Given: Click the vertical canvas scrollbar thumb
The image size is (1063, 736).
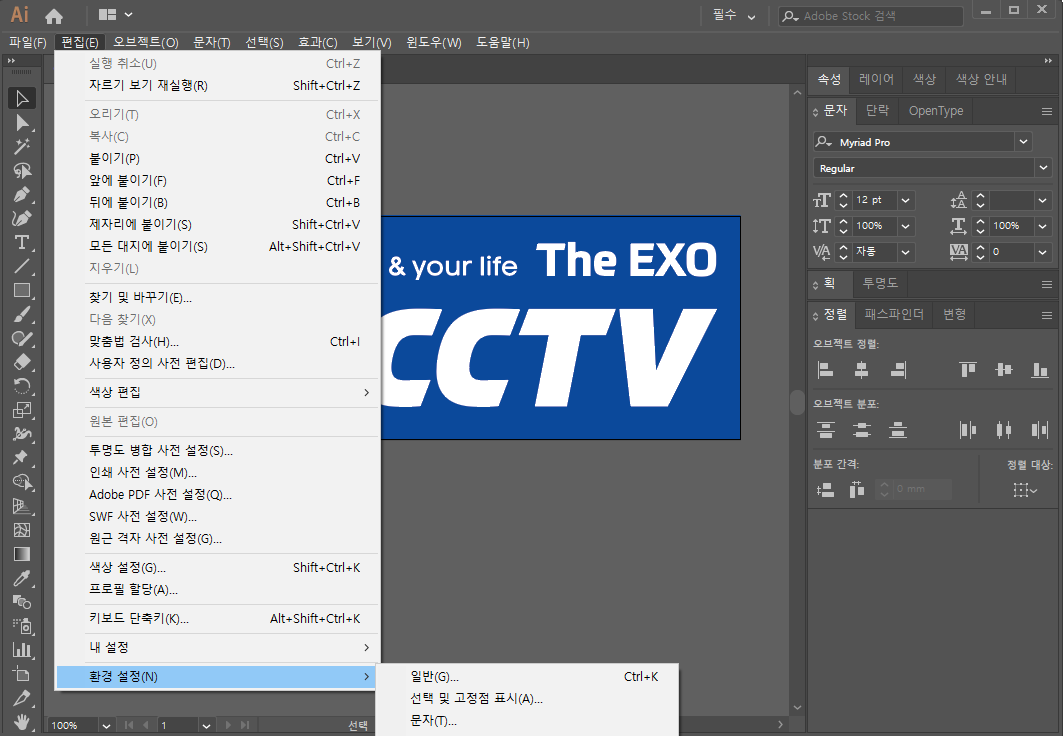Looking at the screenshot, I should (797, 401).
